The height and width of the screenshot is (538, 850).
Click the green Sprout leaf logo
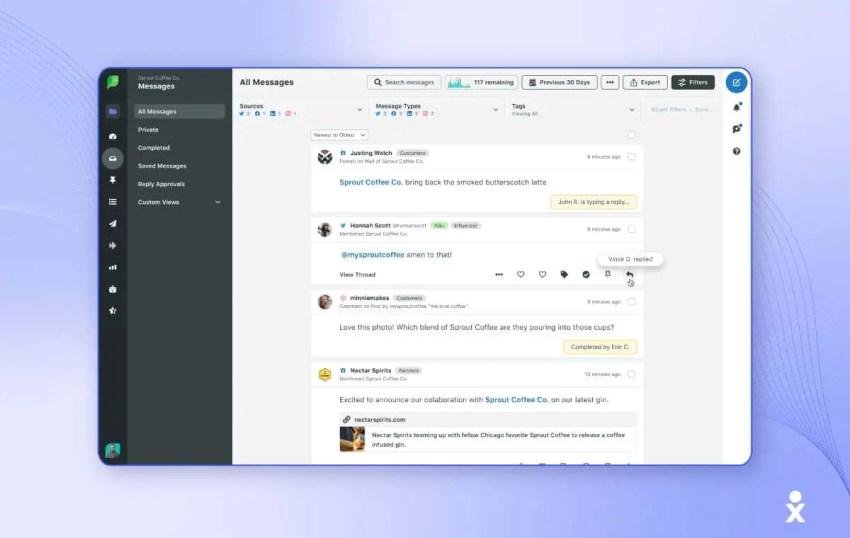[x=113, y=82]
